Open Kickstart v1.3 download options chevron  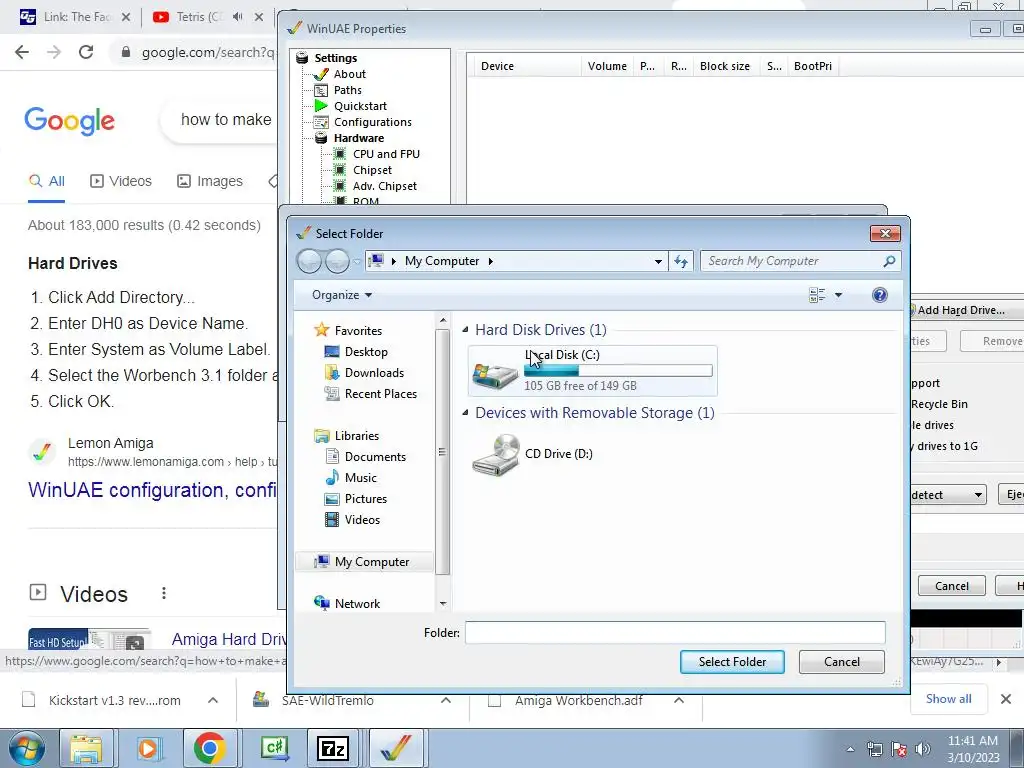pos(213,700)
